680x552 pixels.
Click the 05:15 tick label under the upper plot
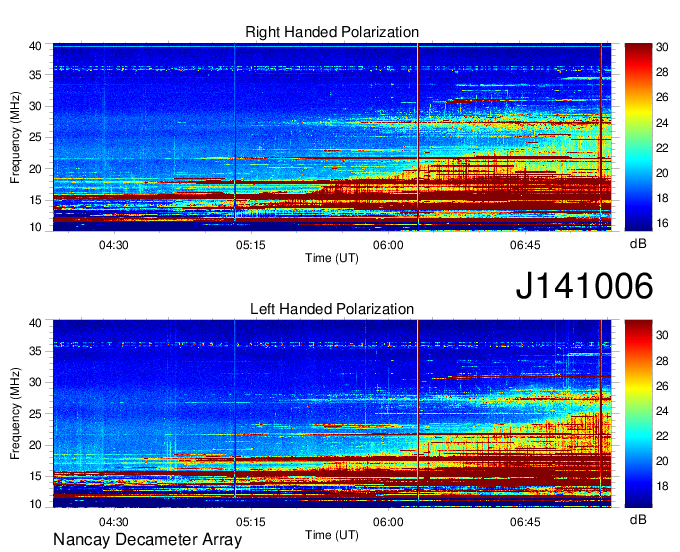(251, 245)
